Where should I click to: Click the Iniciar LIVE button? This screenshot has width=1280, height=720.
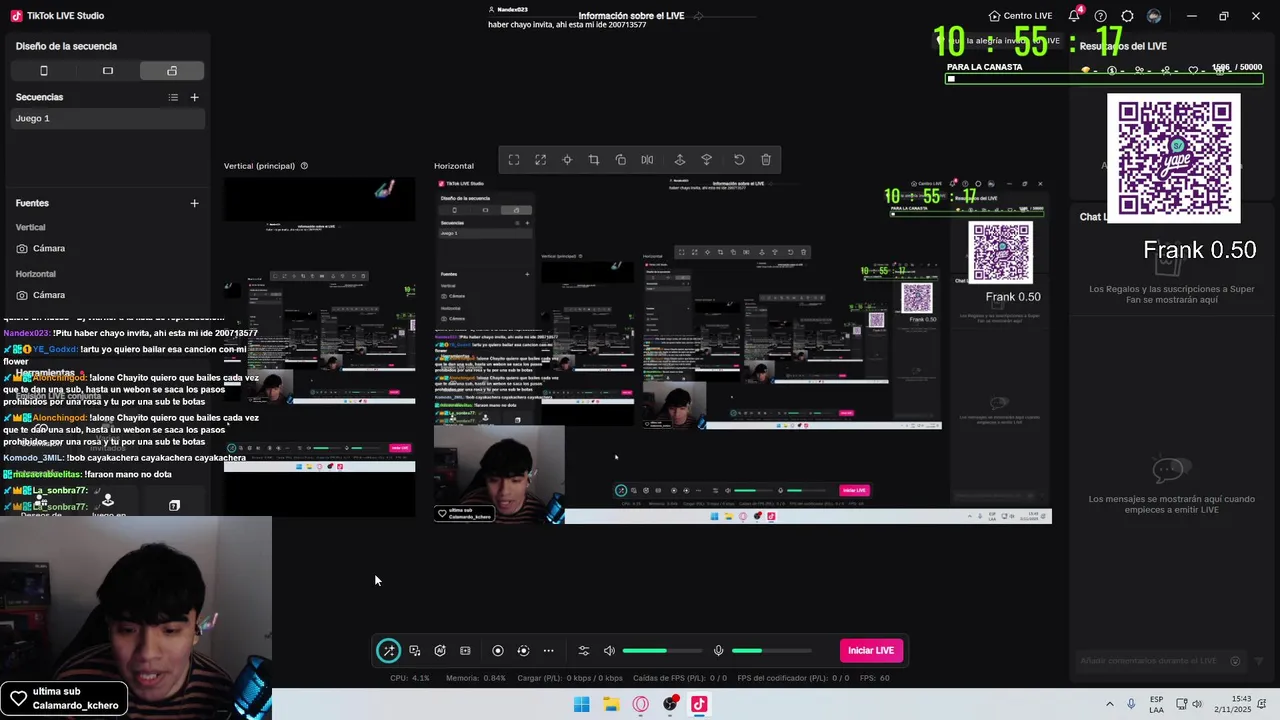point(871,651)
